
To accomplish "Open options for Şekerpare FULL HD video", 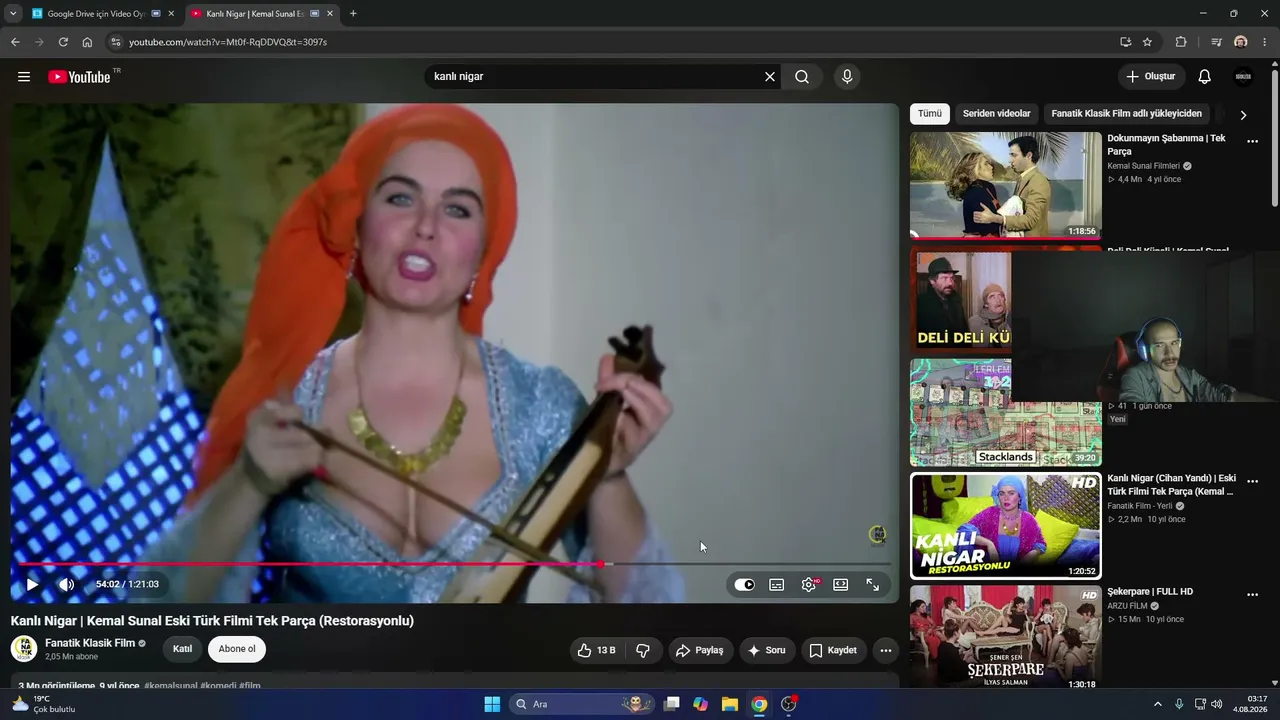I will (x=1252, y=594).
